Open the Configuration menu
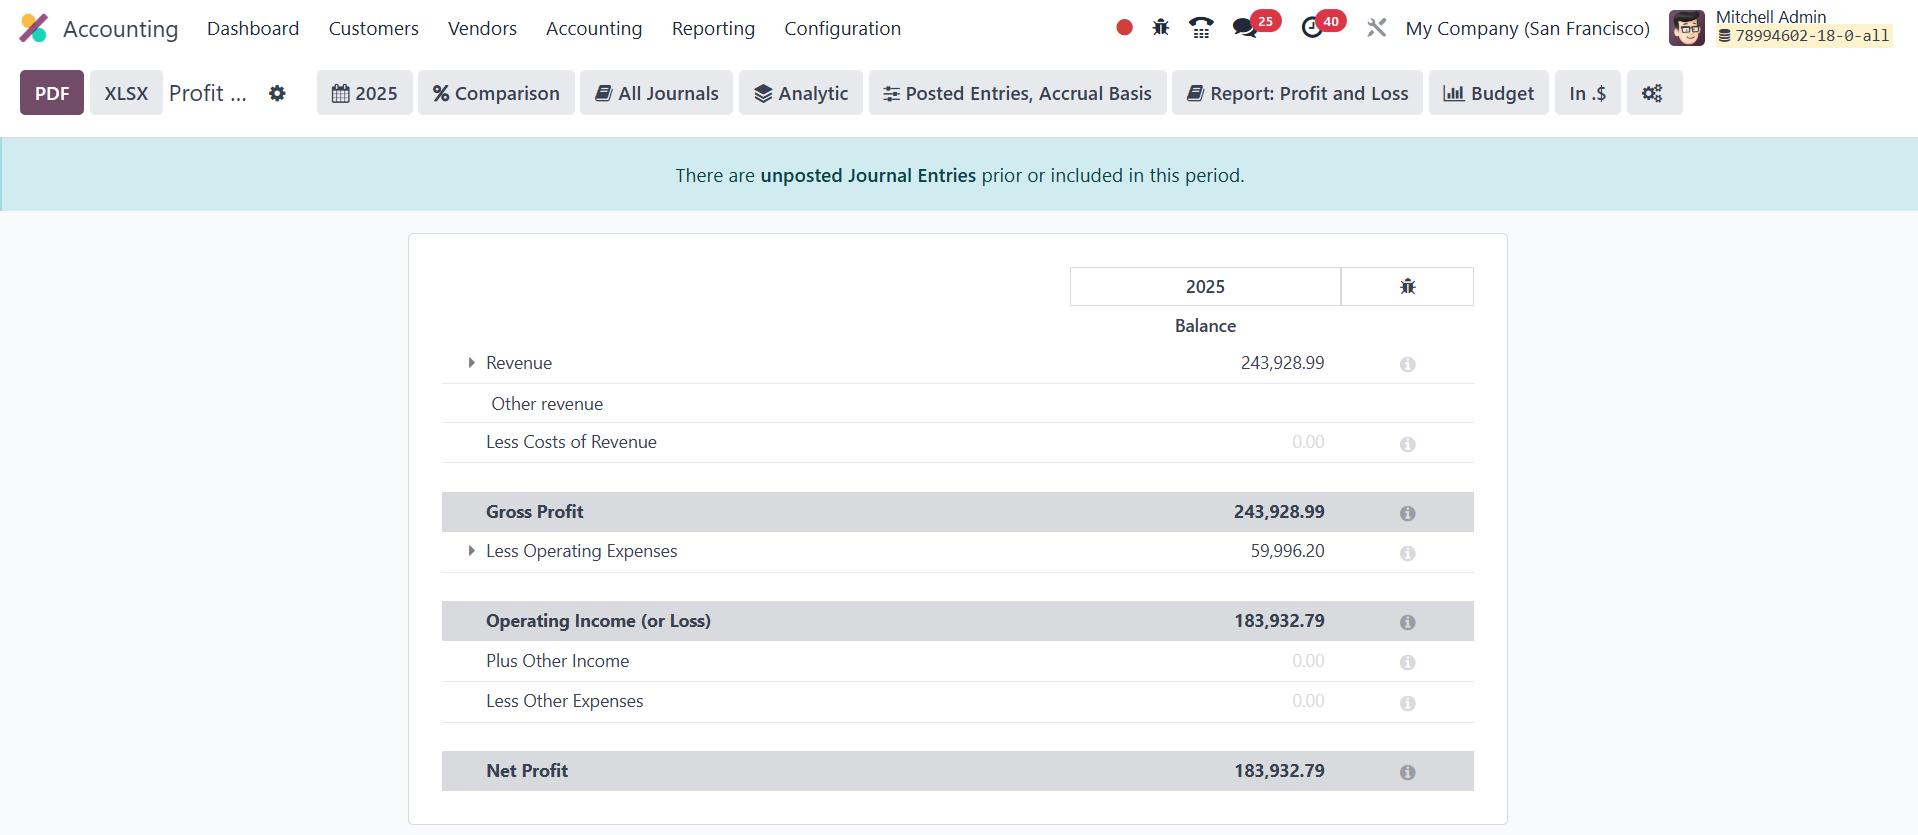This screenshot has height=835, width=1918. point(842,29)
